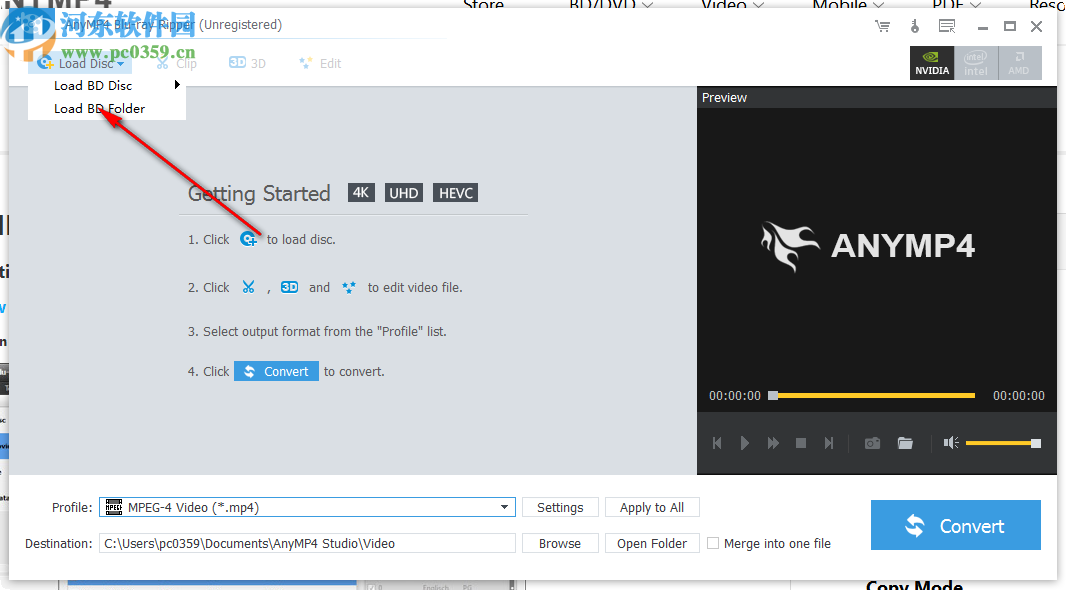Open the Load Disc dropdown
The width and height of the screenshot is (1066, 590).
[x=80, y=63]
